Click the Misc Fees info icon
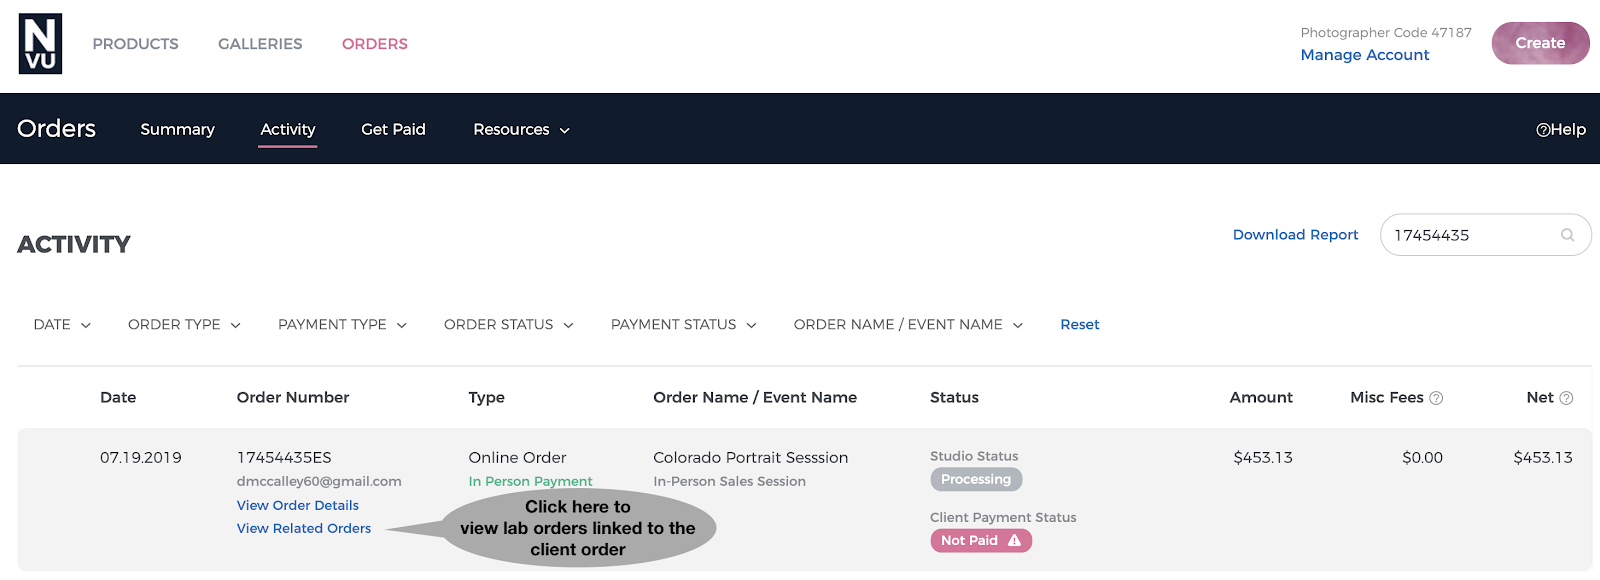Viewport: 1600px width, 580px height. 1436,398
